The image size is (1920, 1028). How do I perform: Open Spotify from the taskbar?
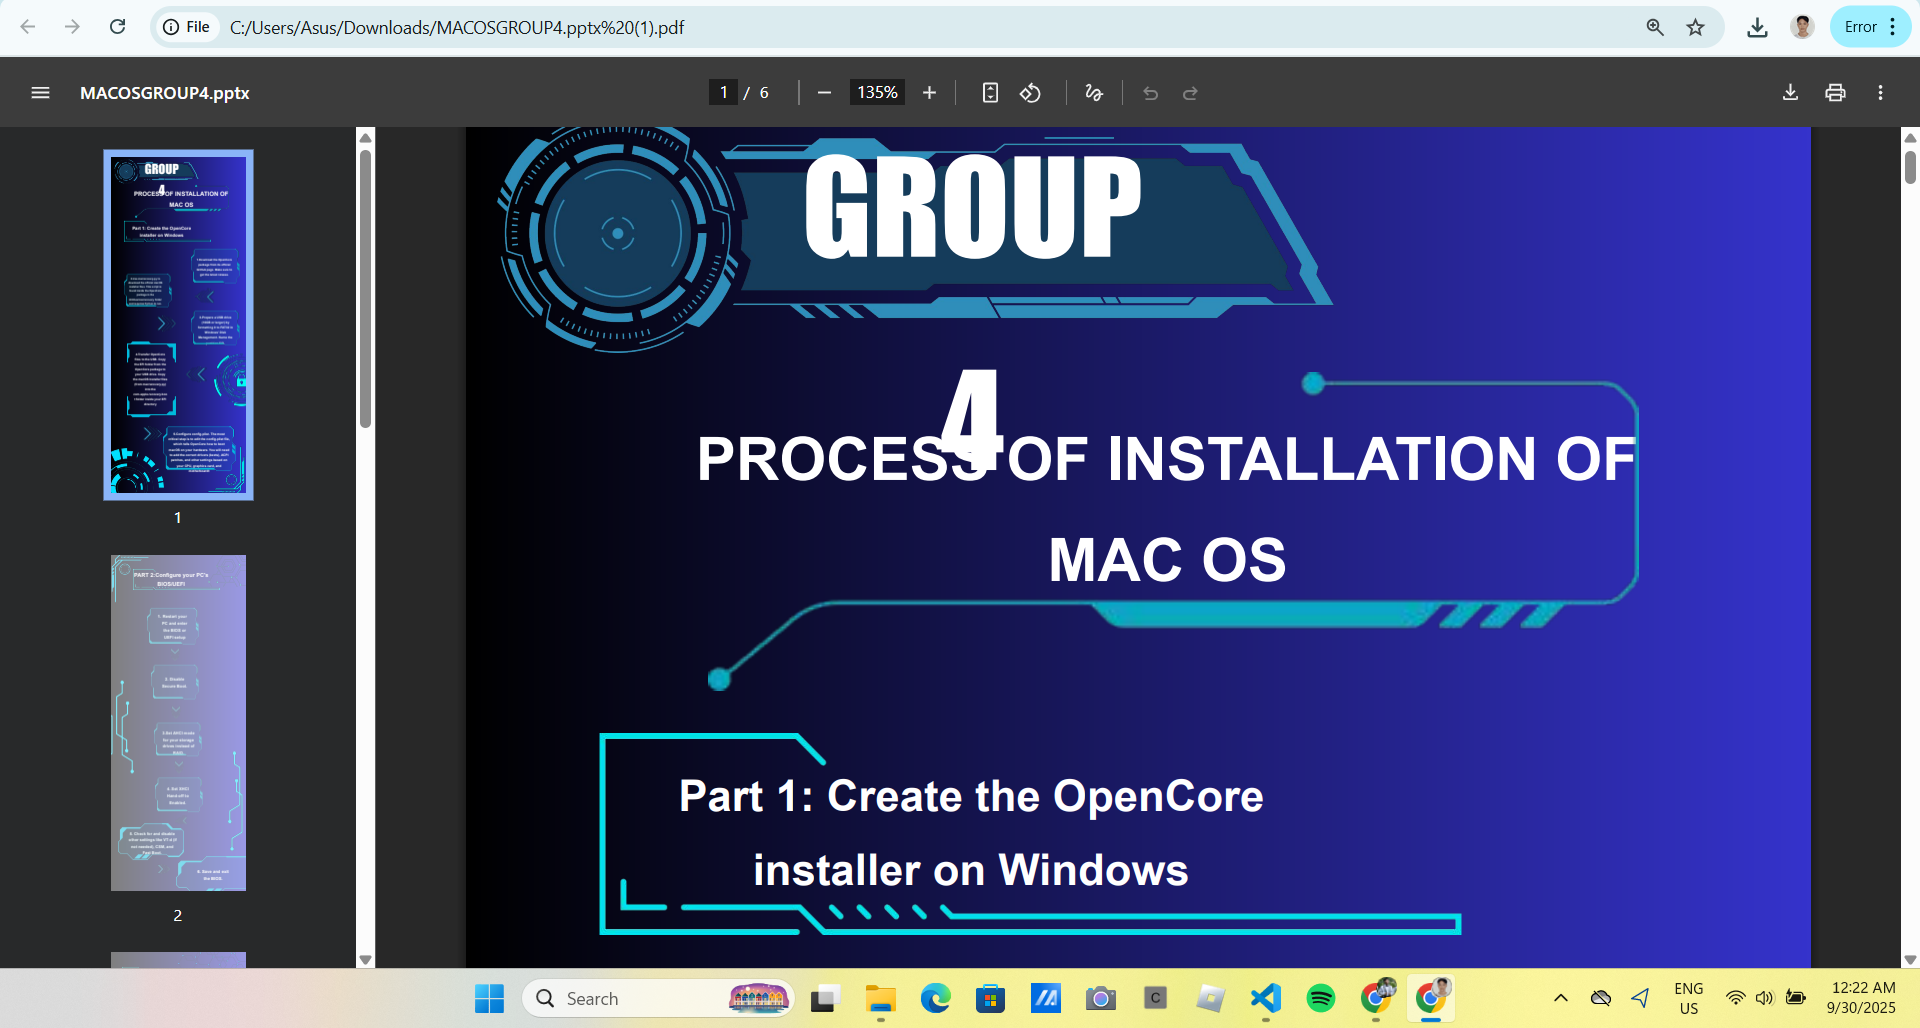(x=1321, y=998)
